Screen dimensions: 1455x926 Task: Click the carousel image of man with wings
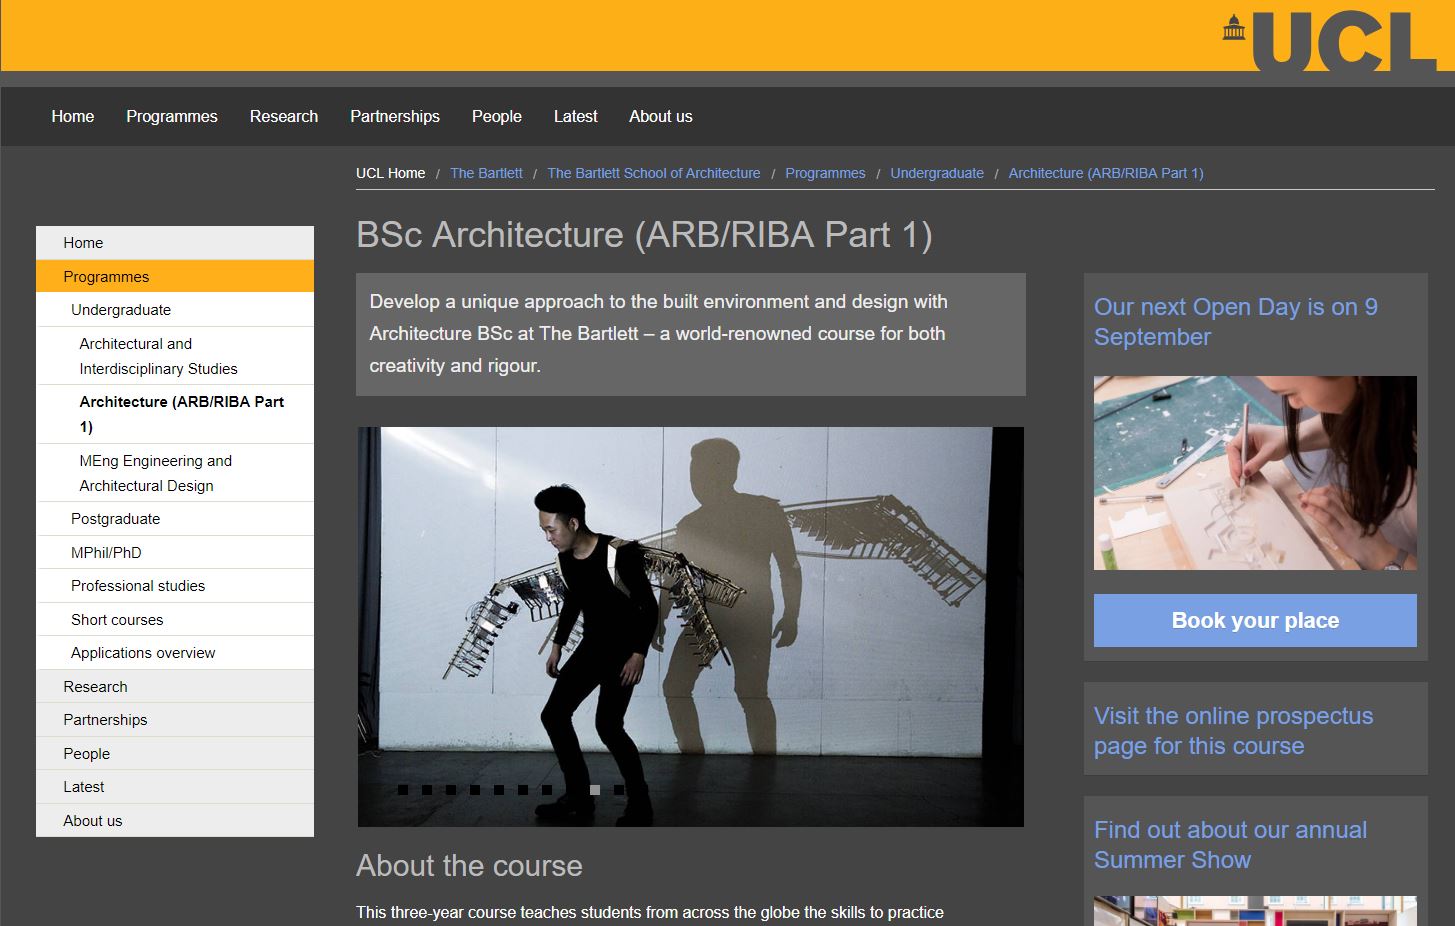[x=690, y=627]
